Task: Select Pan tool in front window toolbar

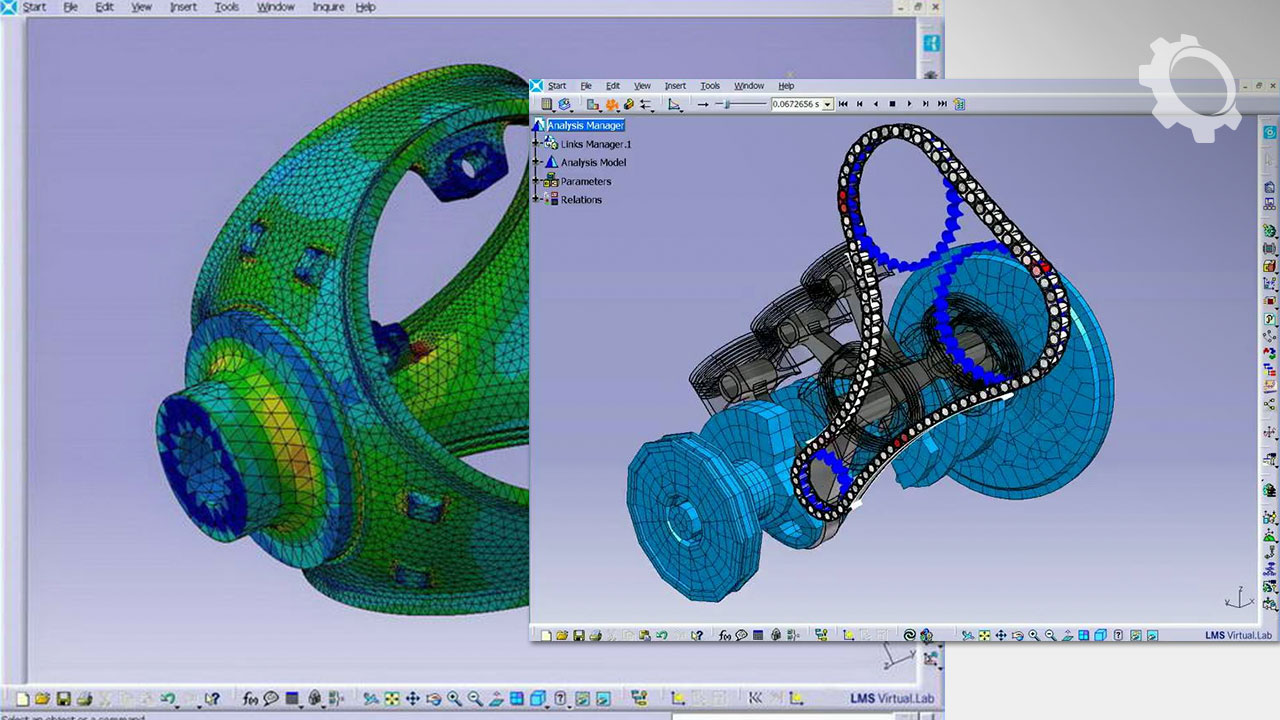Action: tap(1001, 635)
